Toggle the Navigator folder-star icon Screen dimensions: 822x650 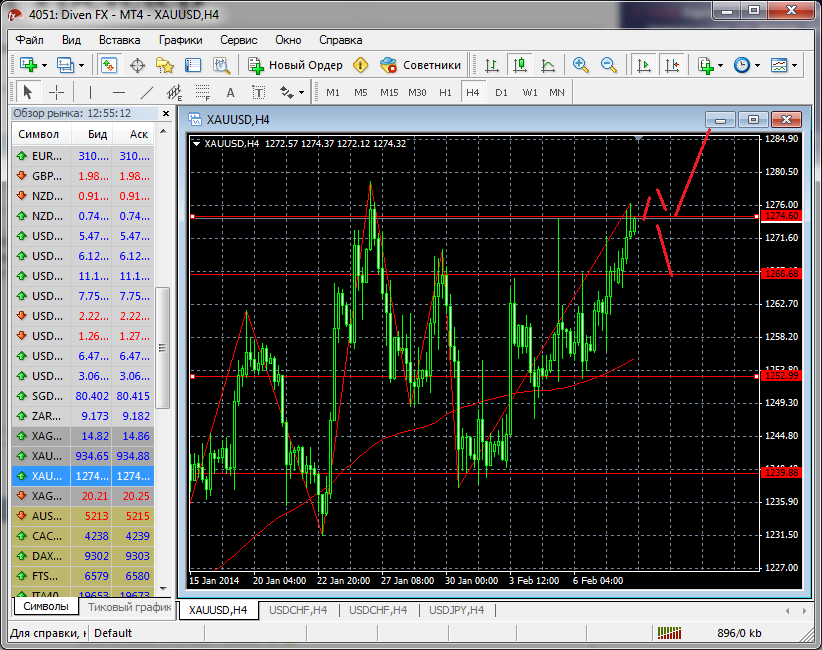click(x=165, y=65)
